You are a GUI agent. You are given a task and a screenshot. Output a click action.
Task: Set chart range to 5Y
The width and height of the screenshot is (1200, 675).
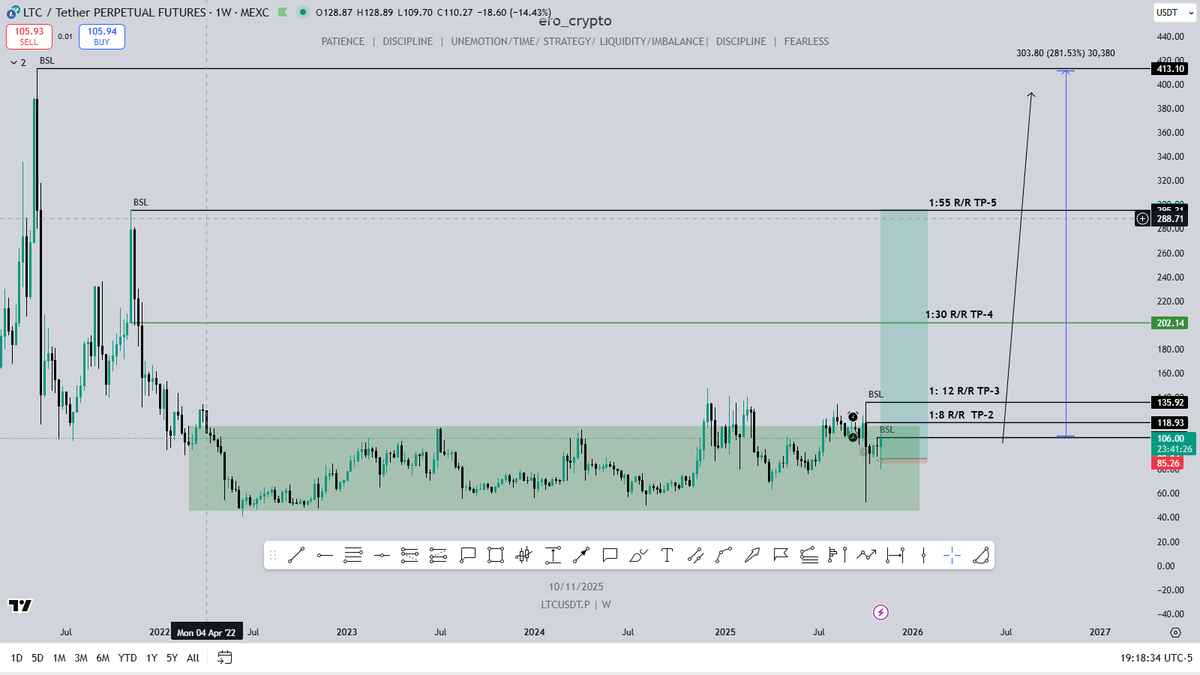[172, 658]
